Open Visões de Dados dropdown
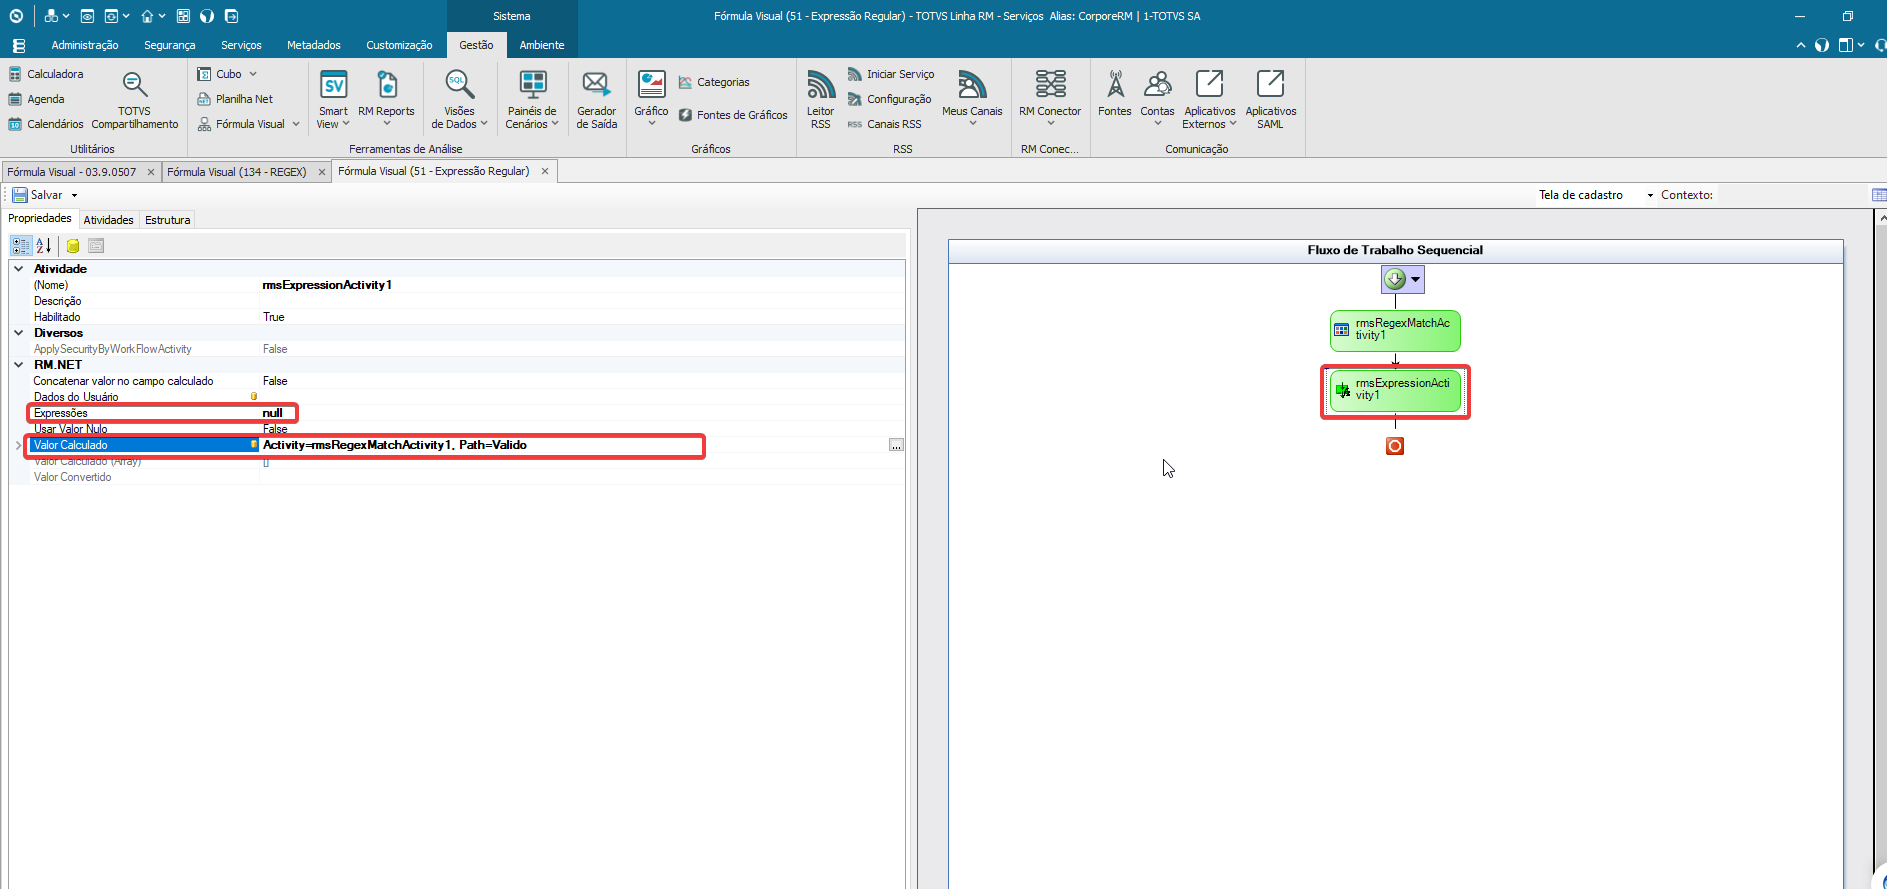1887x889 pixels. (459, 99)
